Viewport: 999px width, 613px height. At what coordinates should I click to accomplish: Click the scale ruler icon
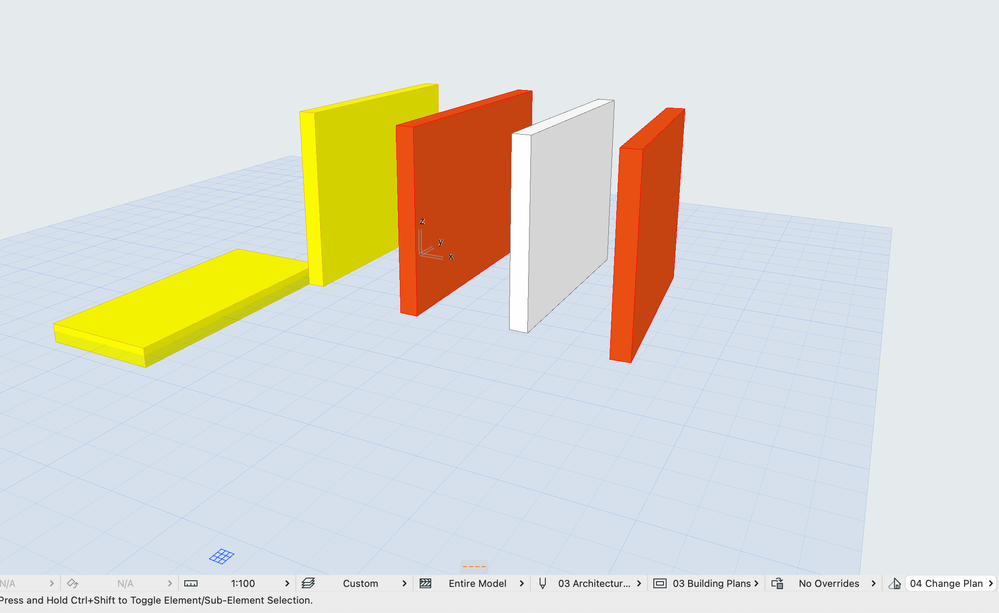[190, 583]
